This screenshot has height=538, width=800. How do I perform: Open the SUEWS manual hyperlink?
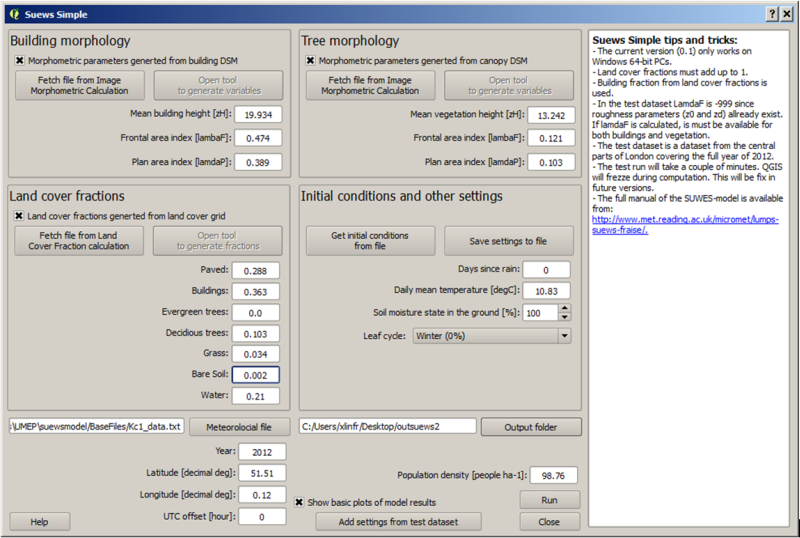(685, 225)
